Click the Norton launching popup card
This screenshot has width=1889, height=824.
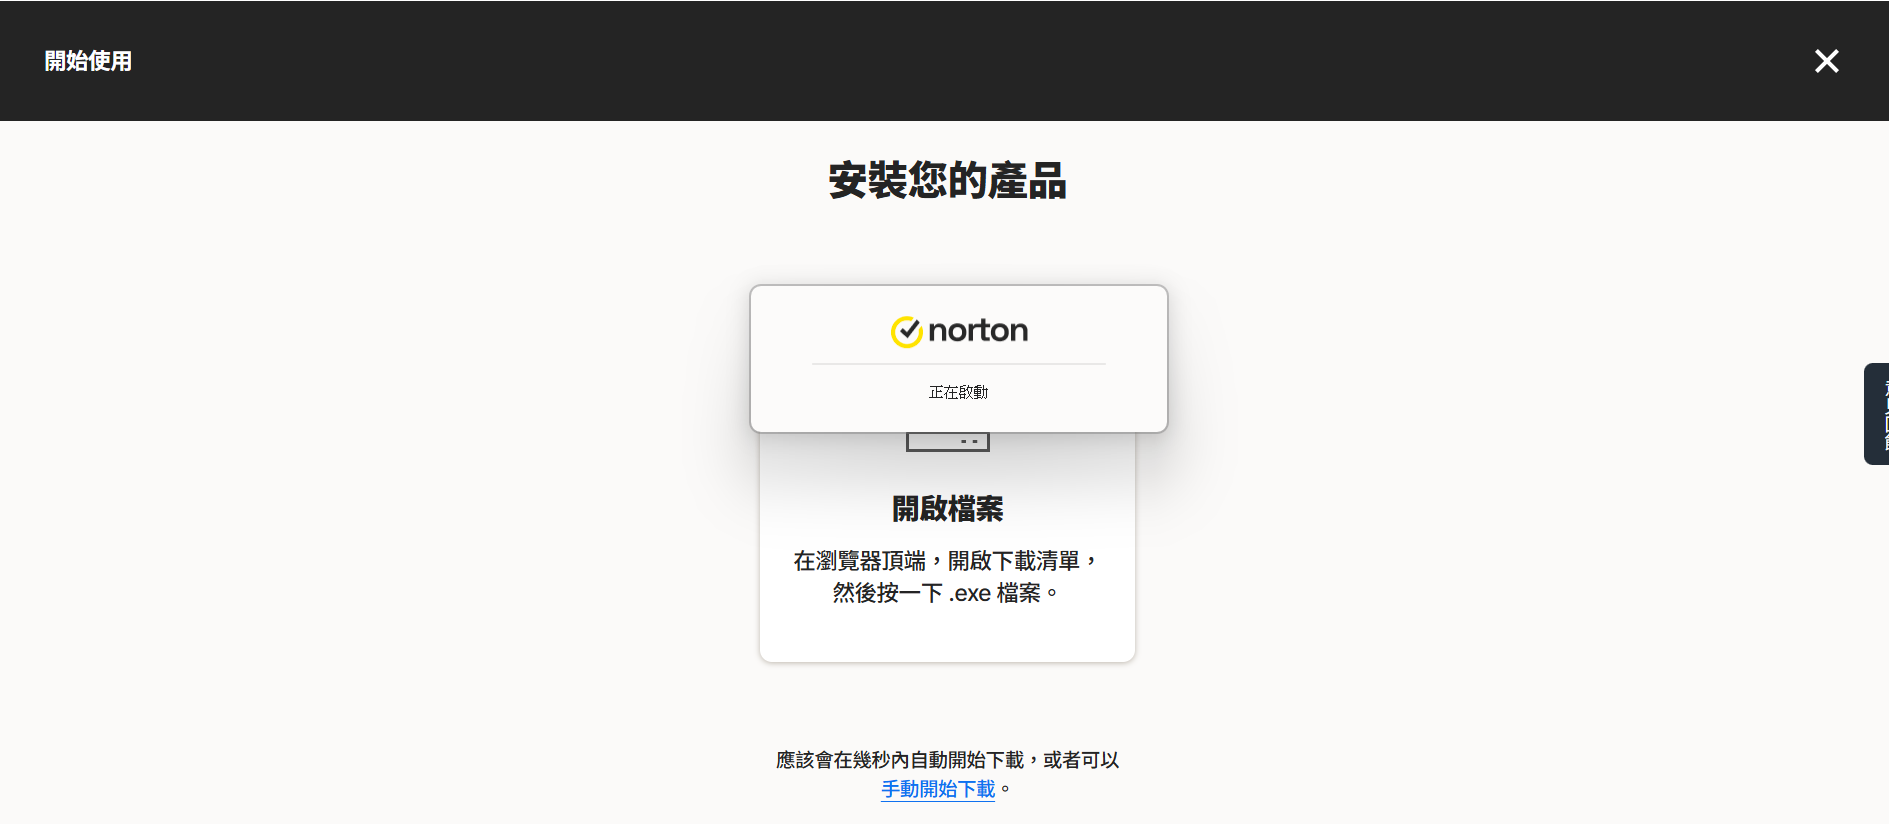[958, 359]
